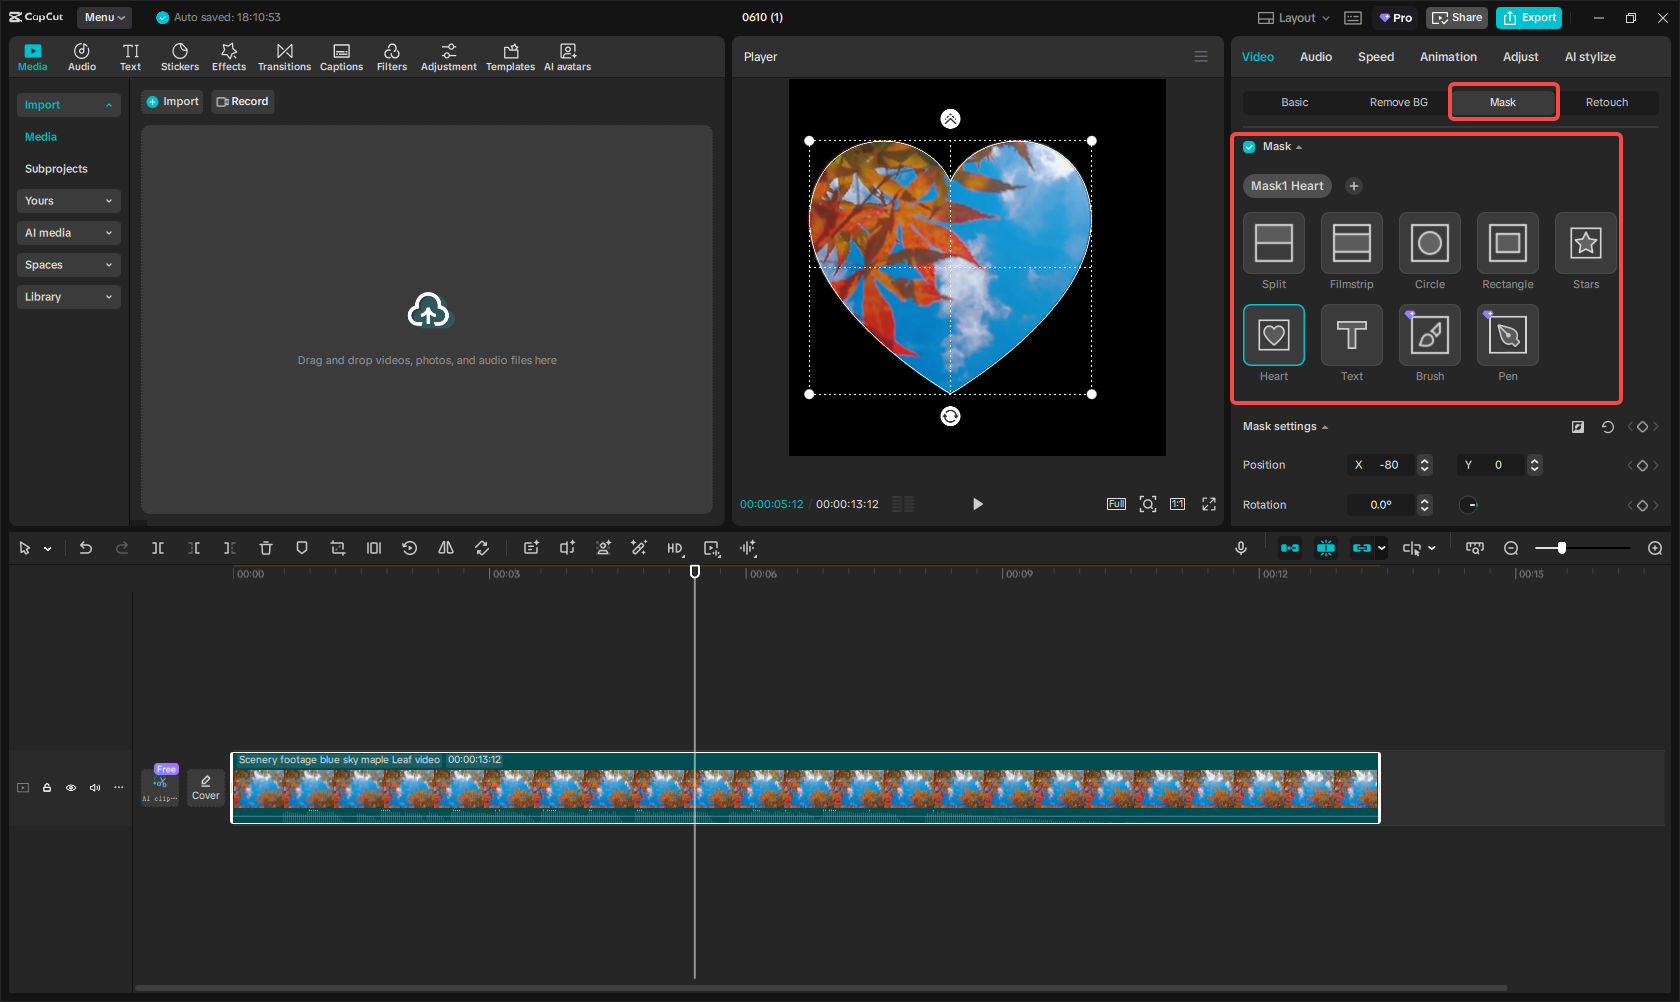Open the Layout dropdown
Image resolution: width=1680 pixels, height=1002 pixels.
[x=1294, y=18]
